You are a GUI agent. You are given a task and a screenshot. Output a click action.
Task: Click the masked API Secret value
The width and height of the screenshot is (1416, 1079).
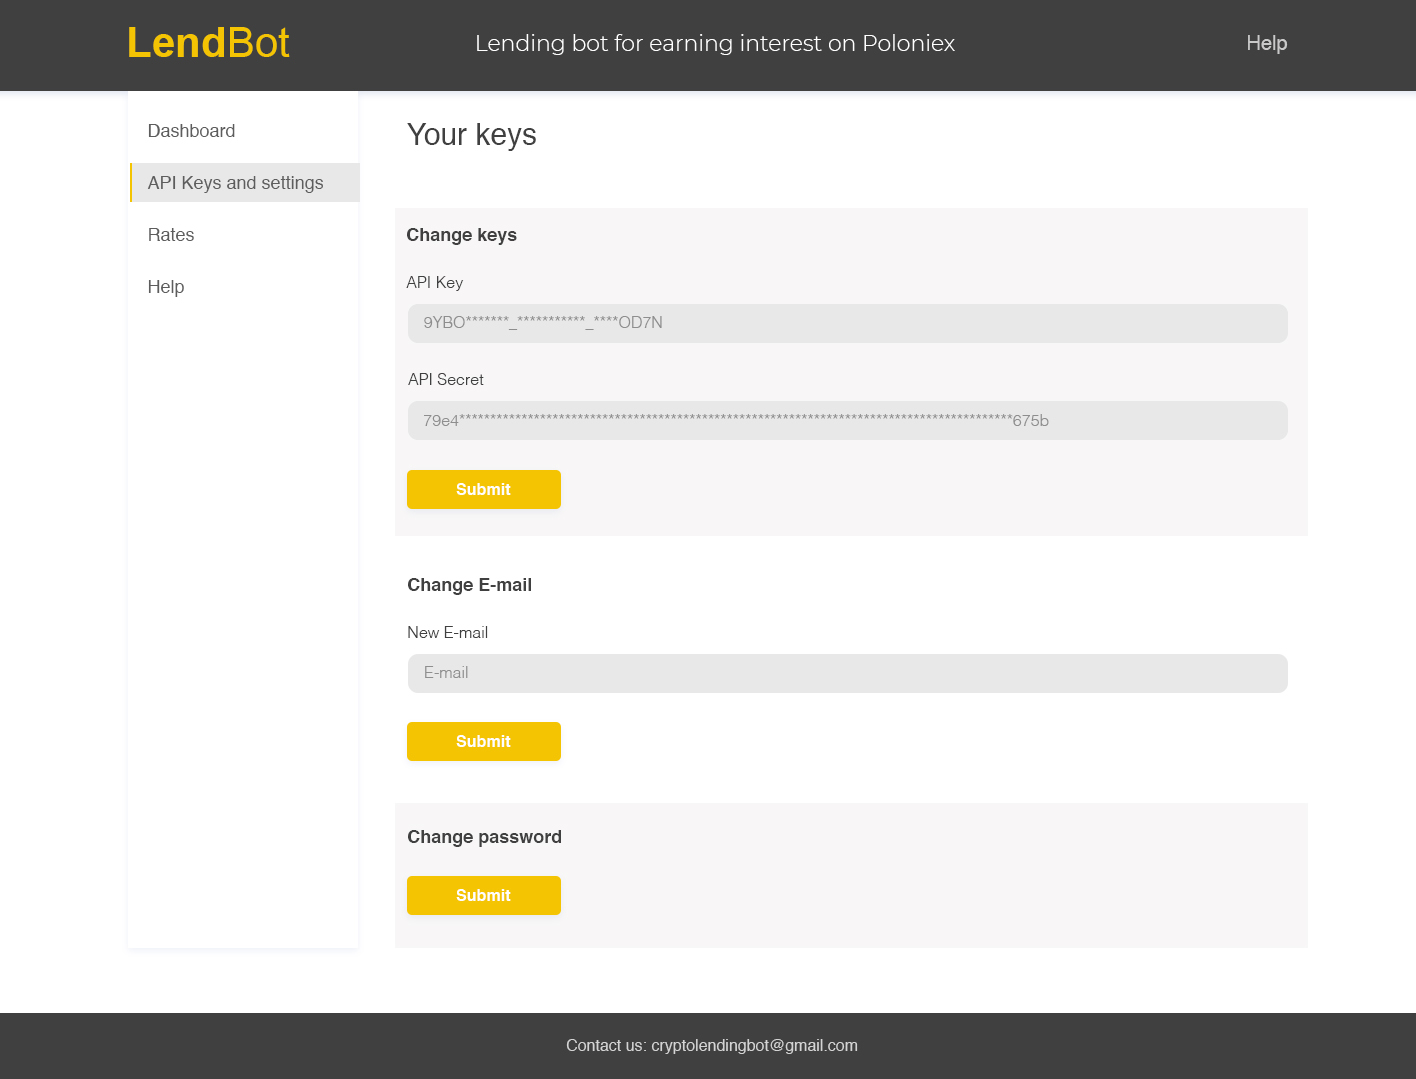pyautogui.click(x=736, y=420)
